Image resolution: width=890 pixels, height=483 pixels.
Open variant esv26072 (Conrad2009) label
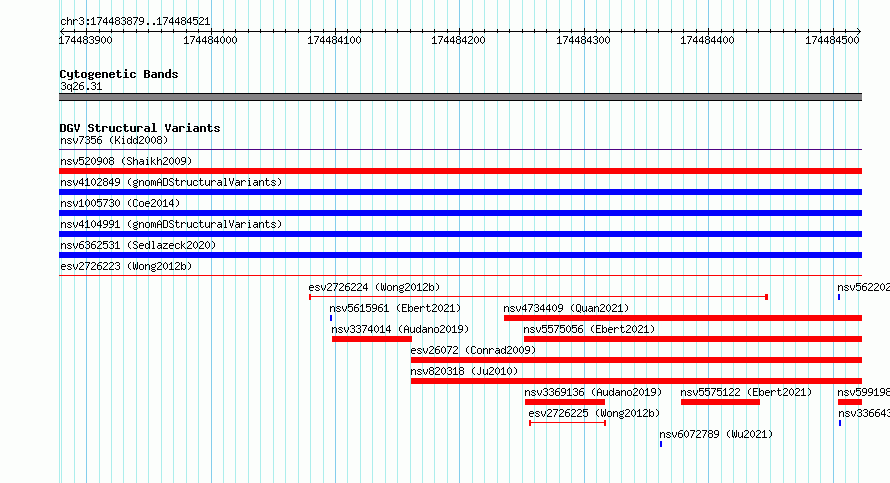473,350
